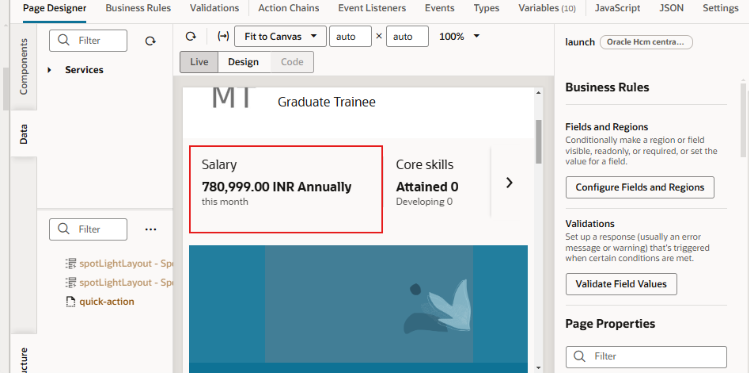Viewport: 749px width, 373px height.
Task: Click the fit-width arrows icon
Action: [x=223, y=36]
